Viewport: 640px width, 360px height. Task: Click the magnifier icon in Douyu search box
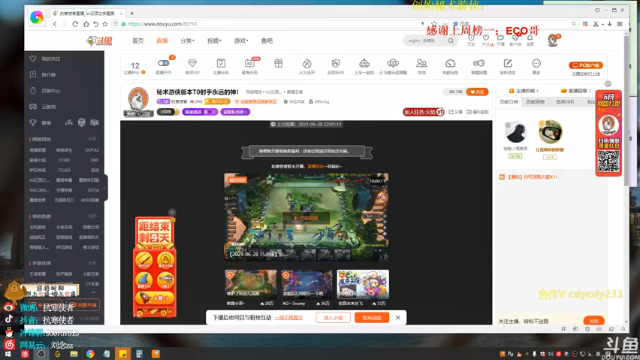coord(451,40)
